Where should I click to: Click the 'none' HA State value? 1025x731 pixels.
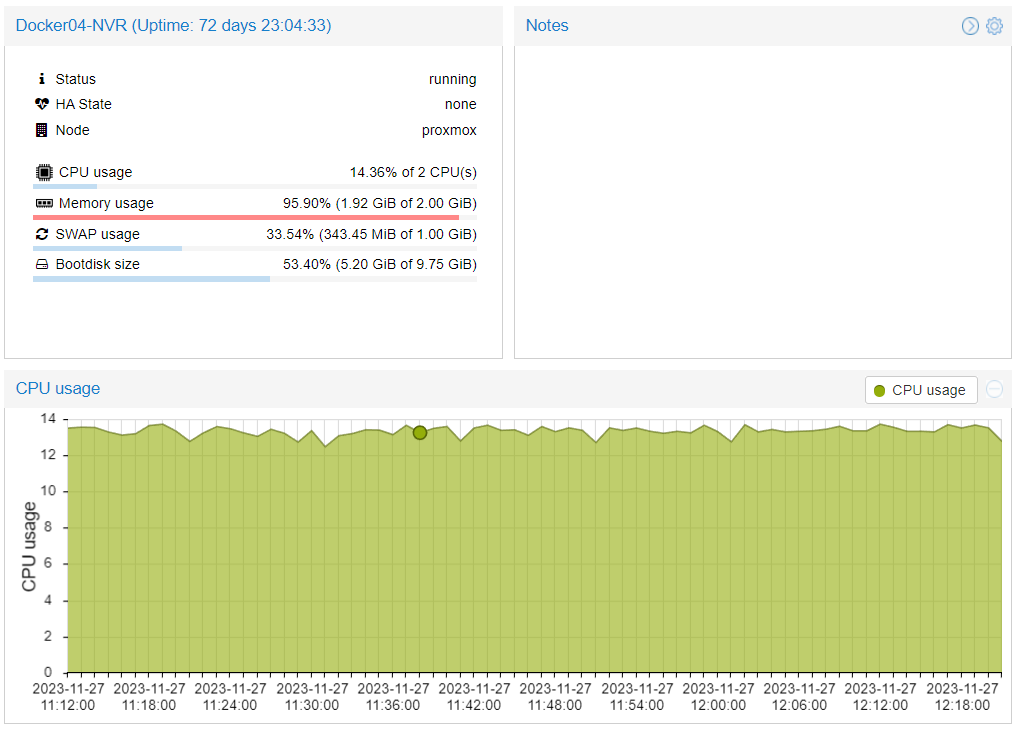pyautogui.click(x=461, y=105)
